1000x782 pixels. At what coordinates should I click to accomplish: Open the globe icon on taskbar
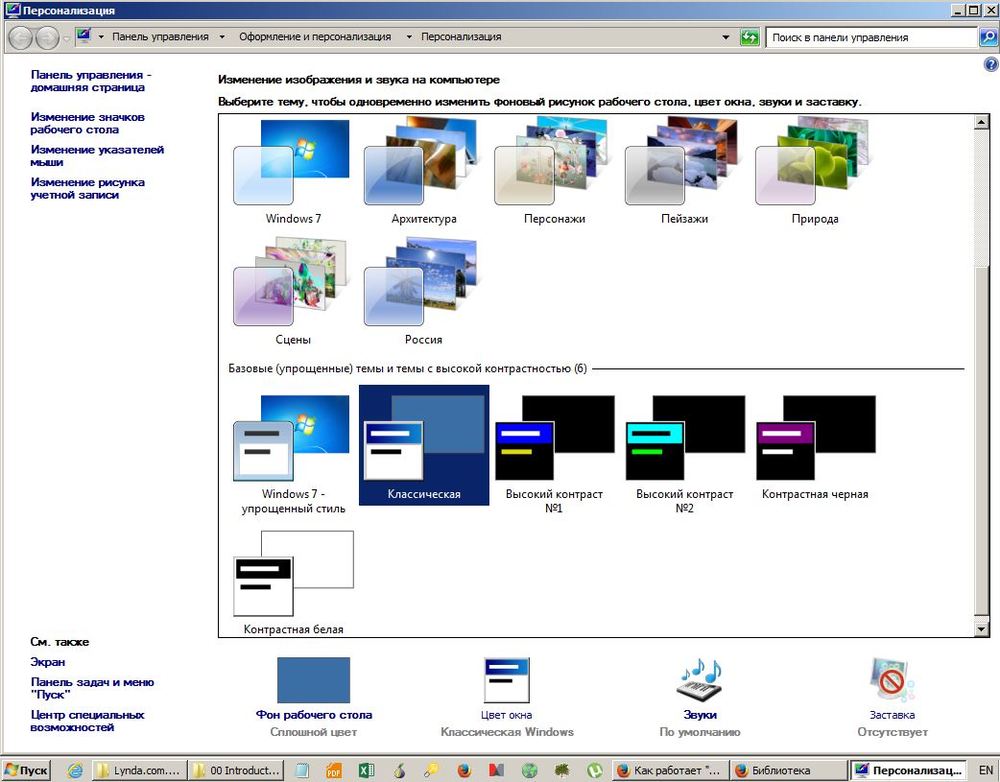(x=529, y=771)
